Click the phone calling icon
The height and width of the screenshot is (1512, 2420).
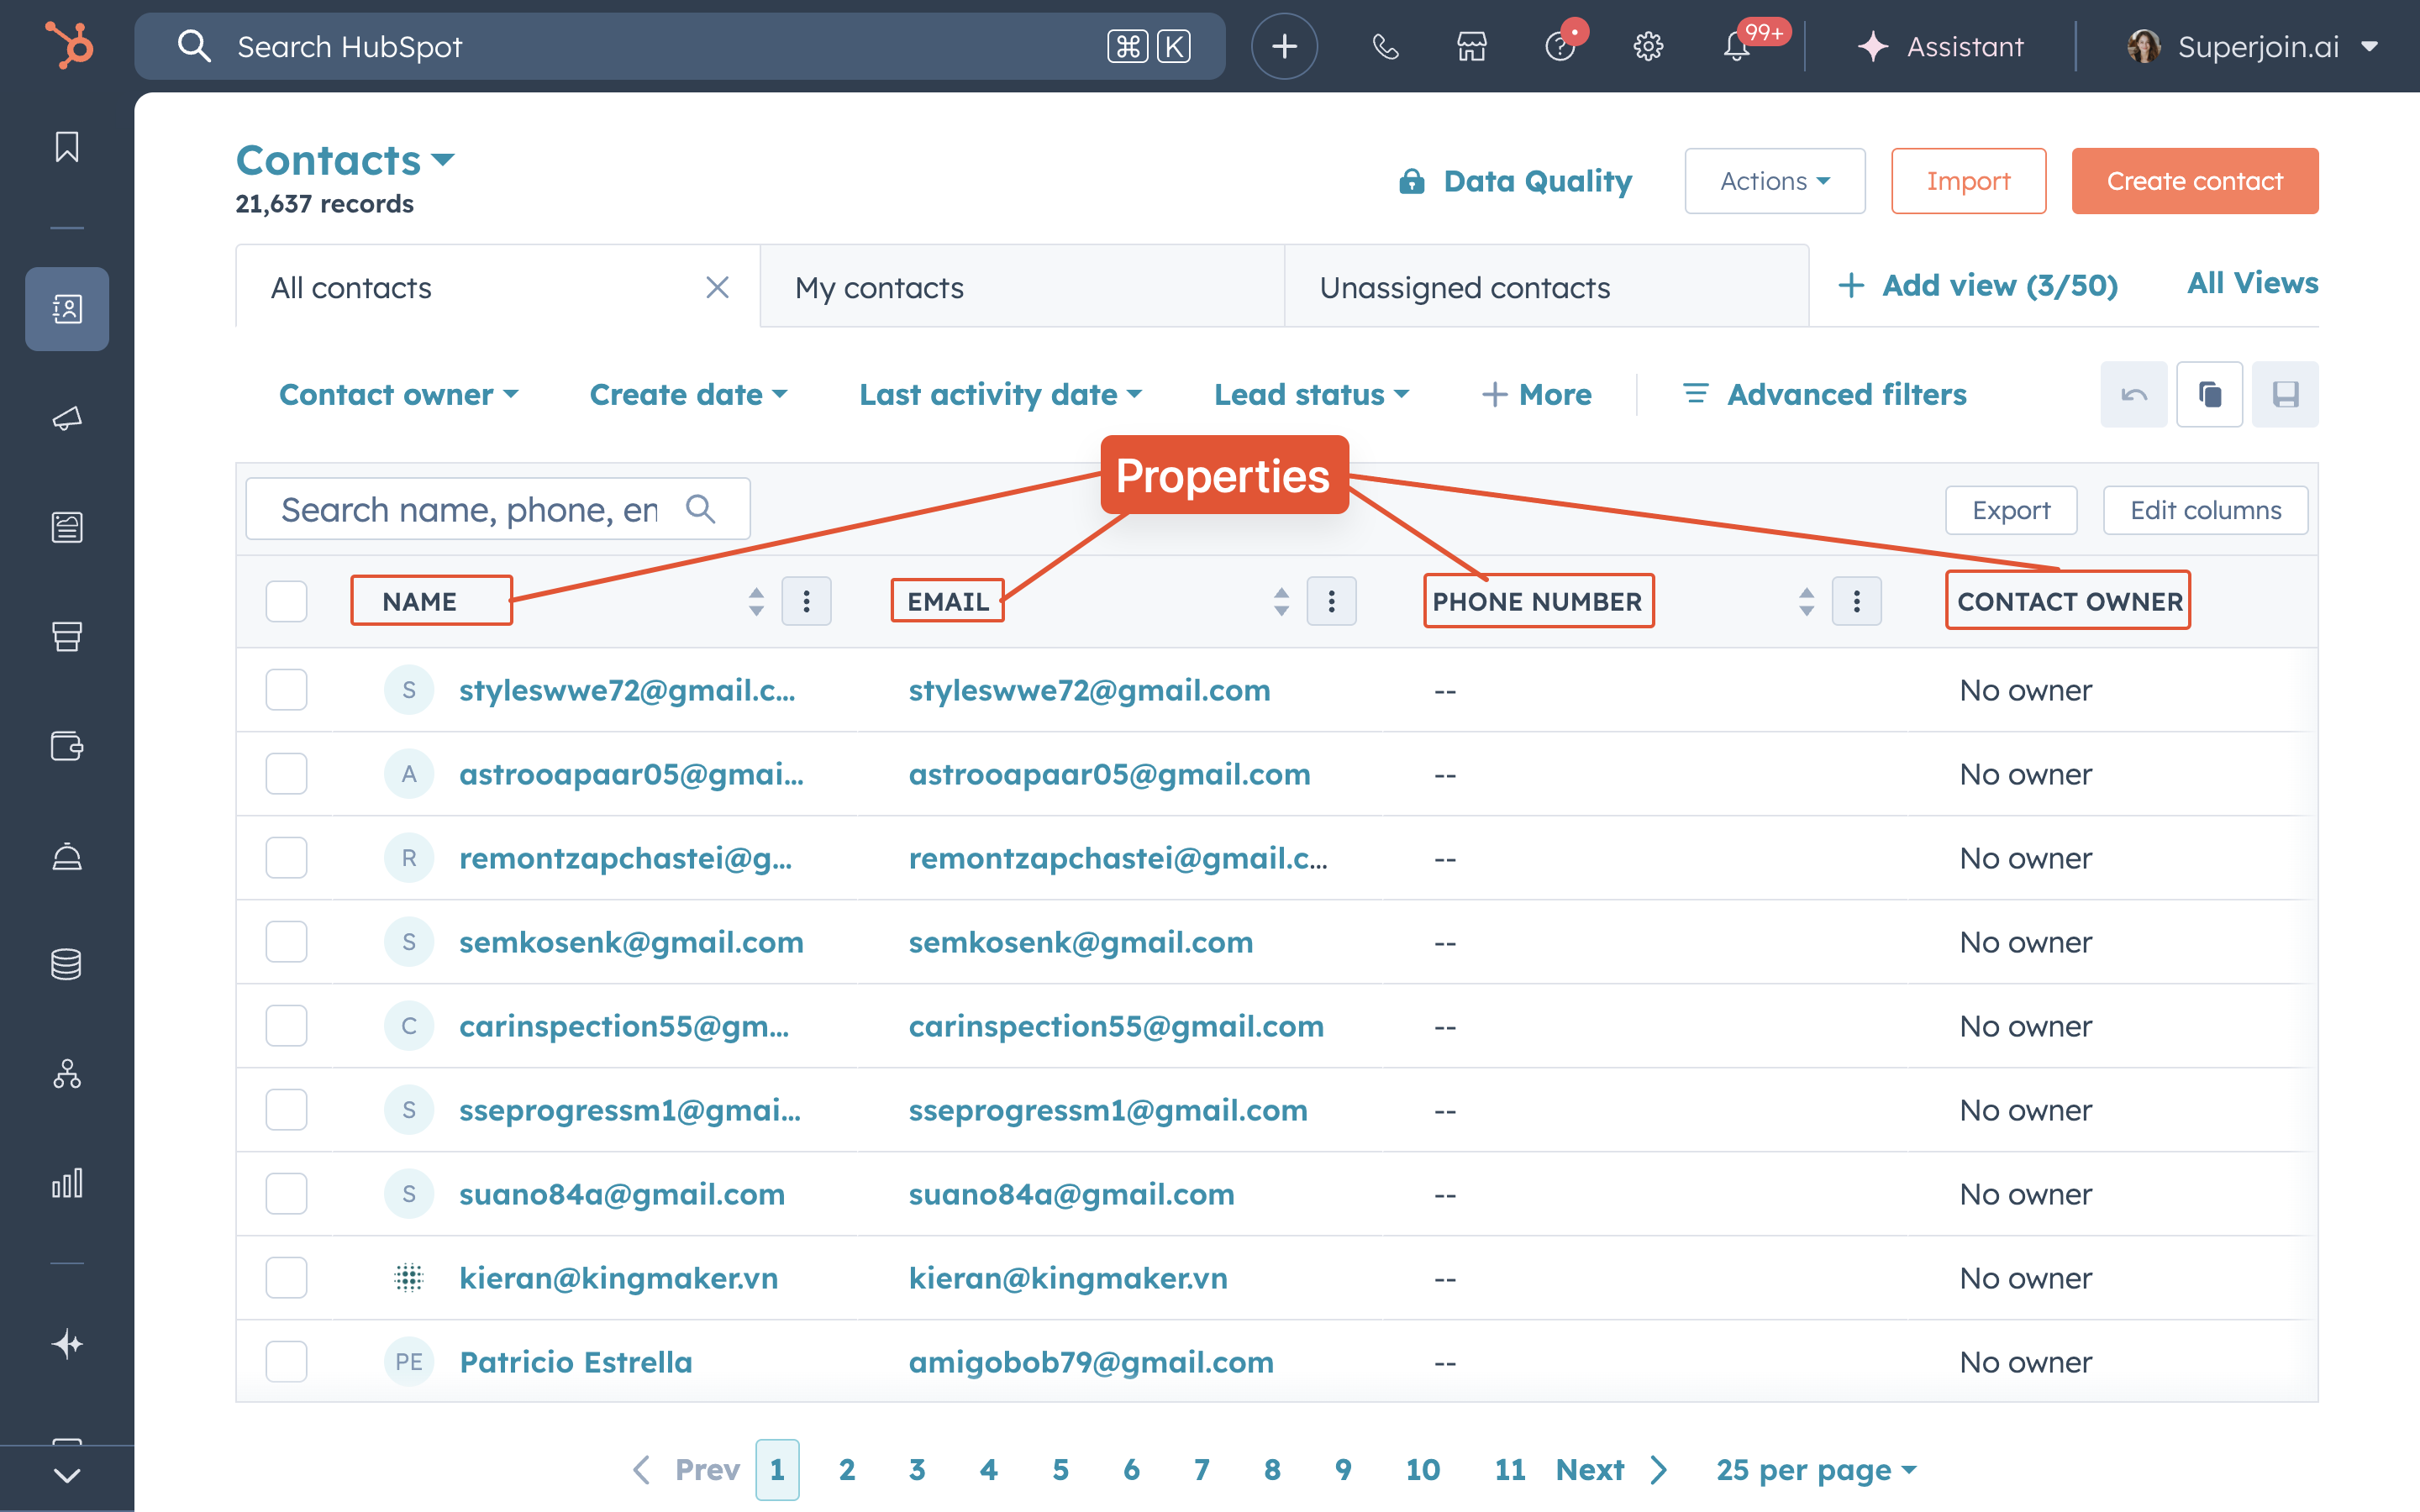tap(1385, 47)
